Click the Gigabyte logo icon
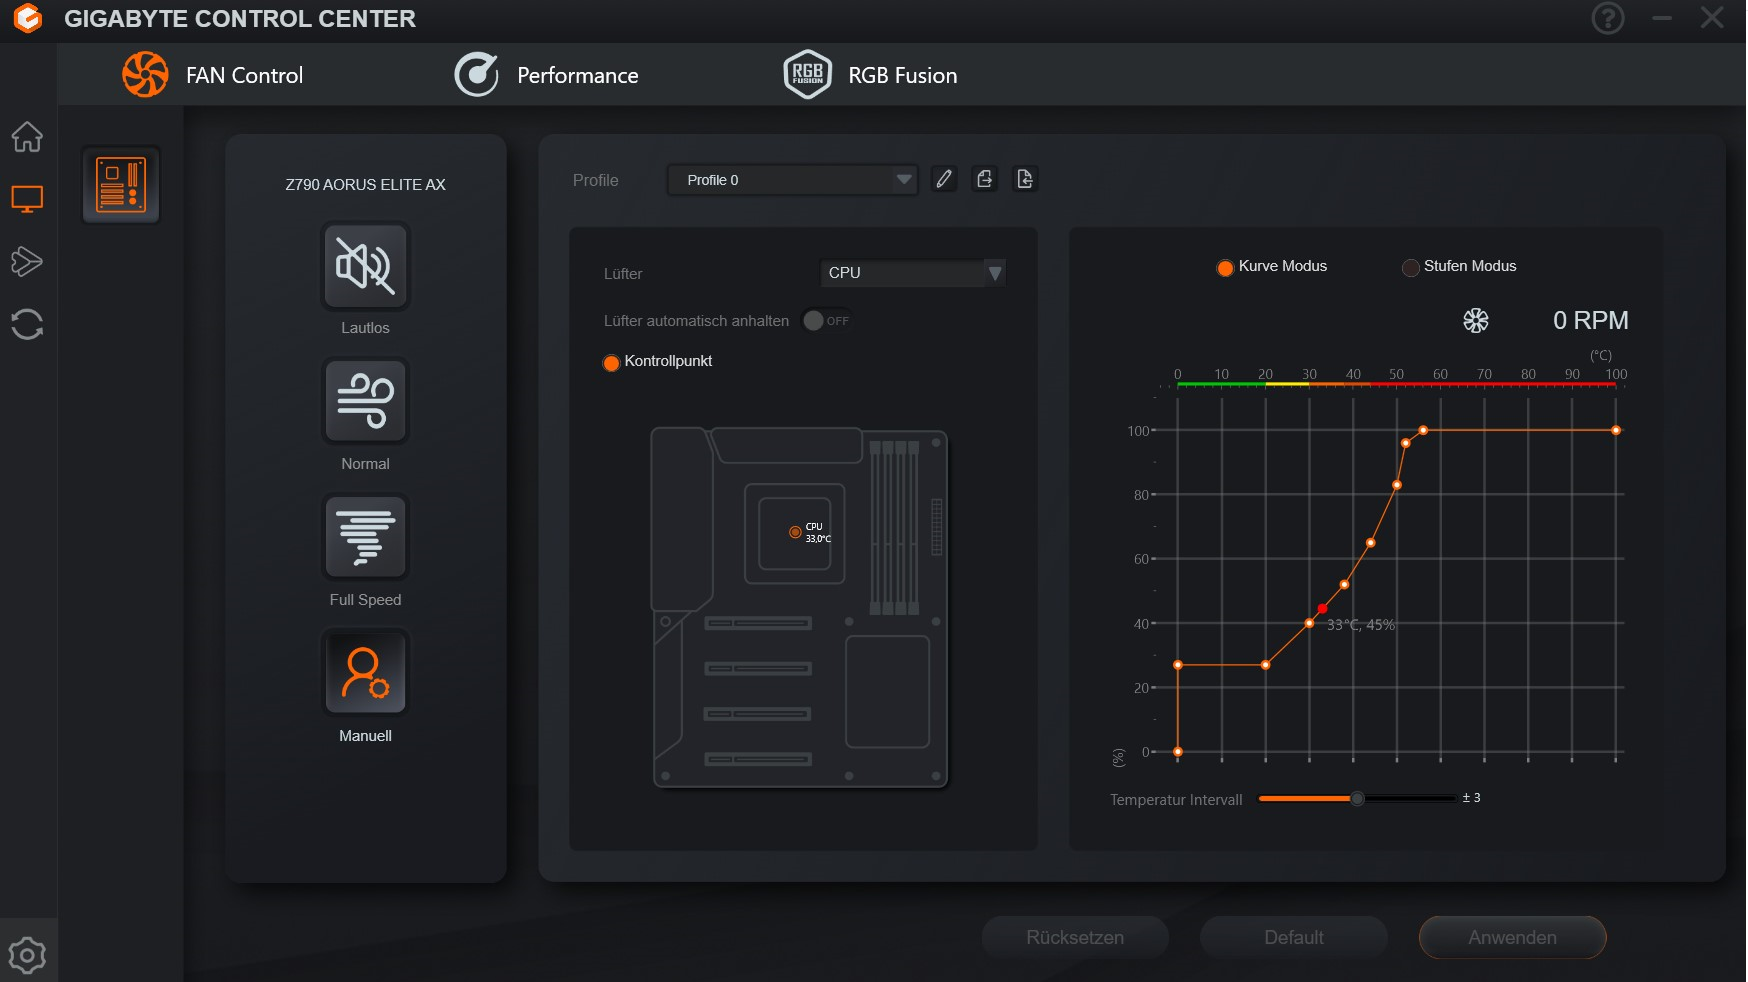The image size is (1748, 982). [27, 18]
